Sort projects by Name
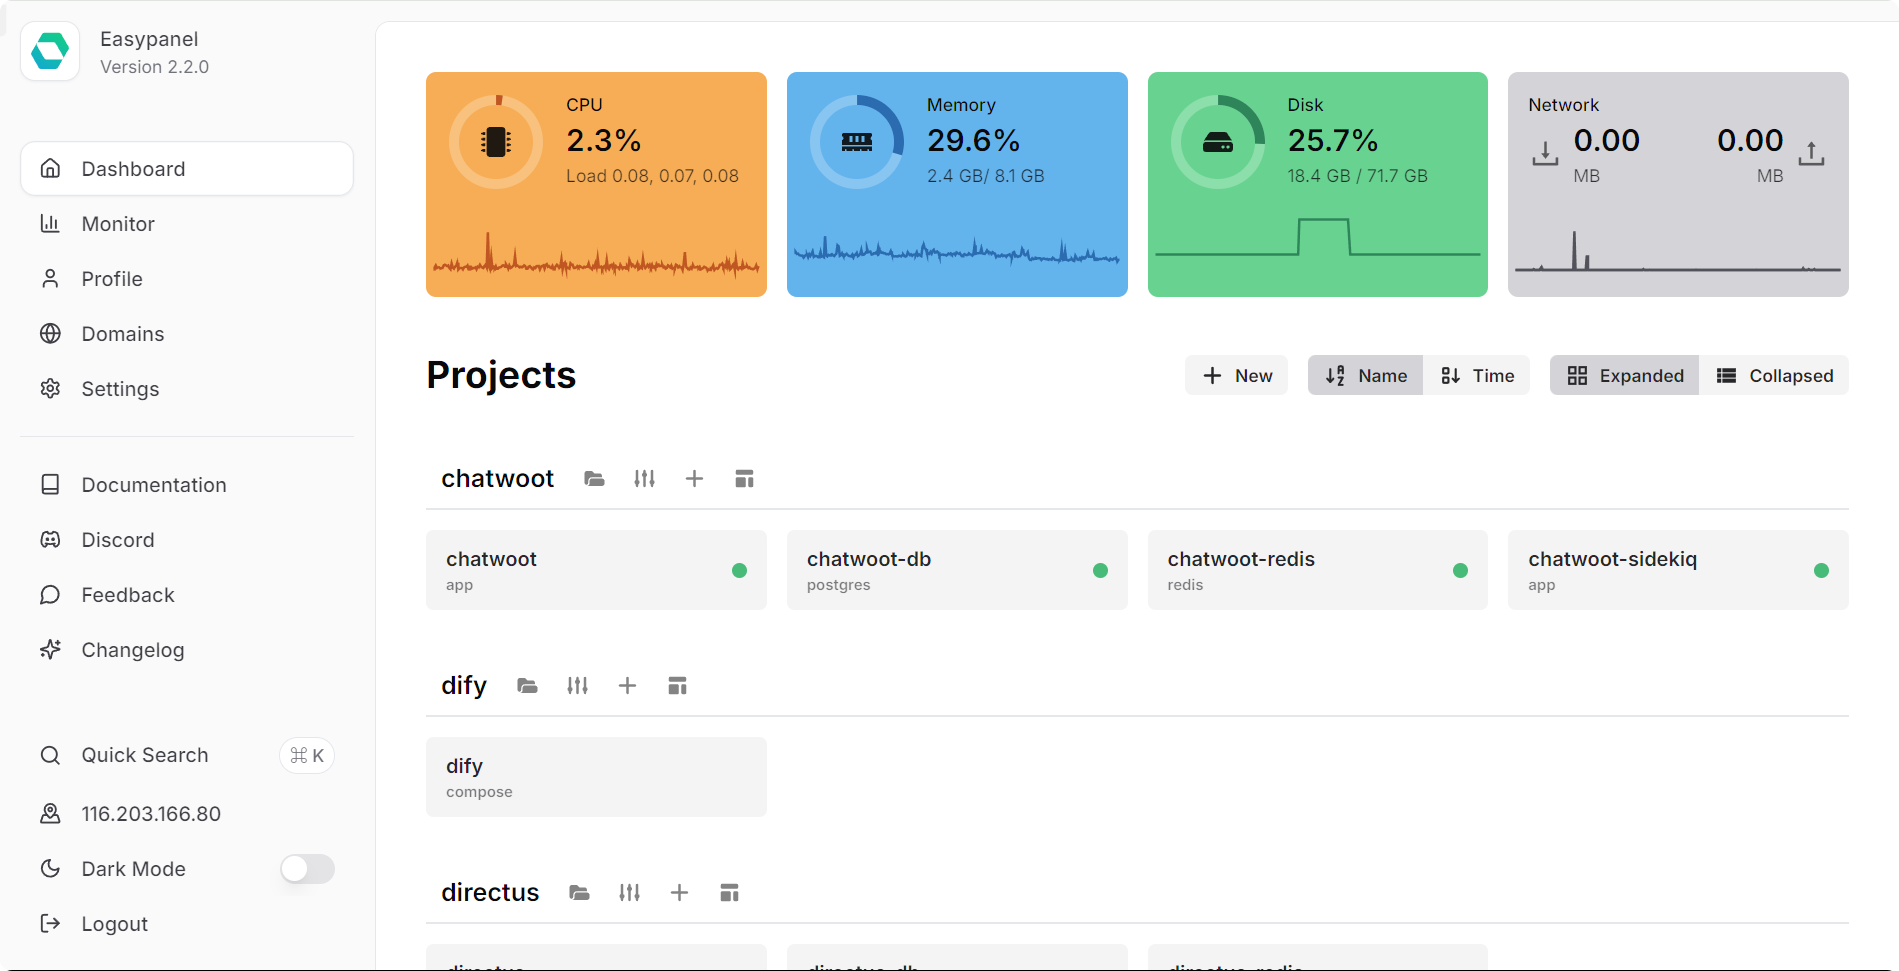1899x971 pixels. click(x=1365, y=375)
